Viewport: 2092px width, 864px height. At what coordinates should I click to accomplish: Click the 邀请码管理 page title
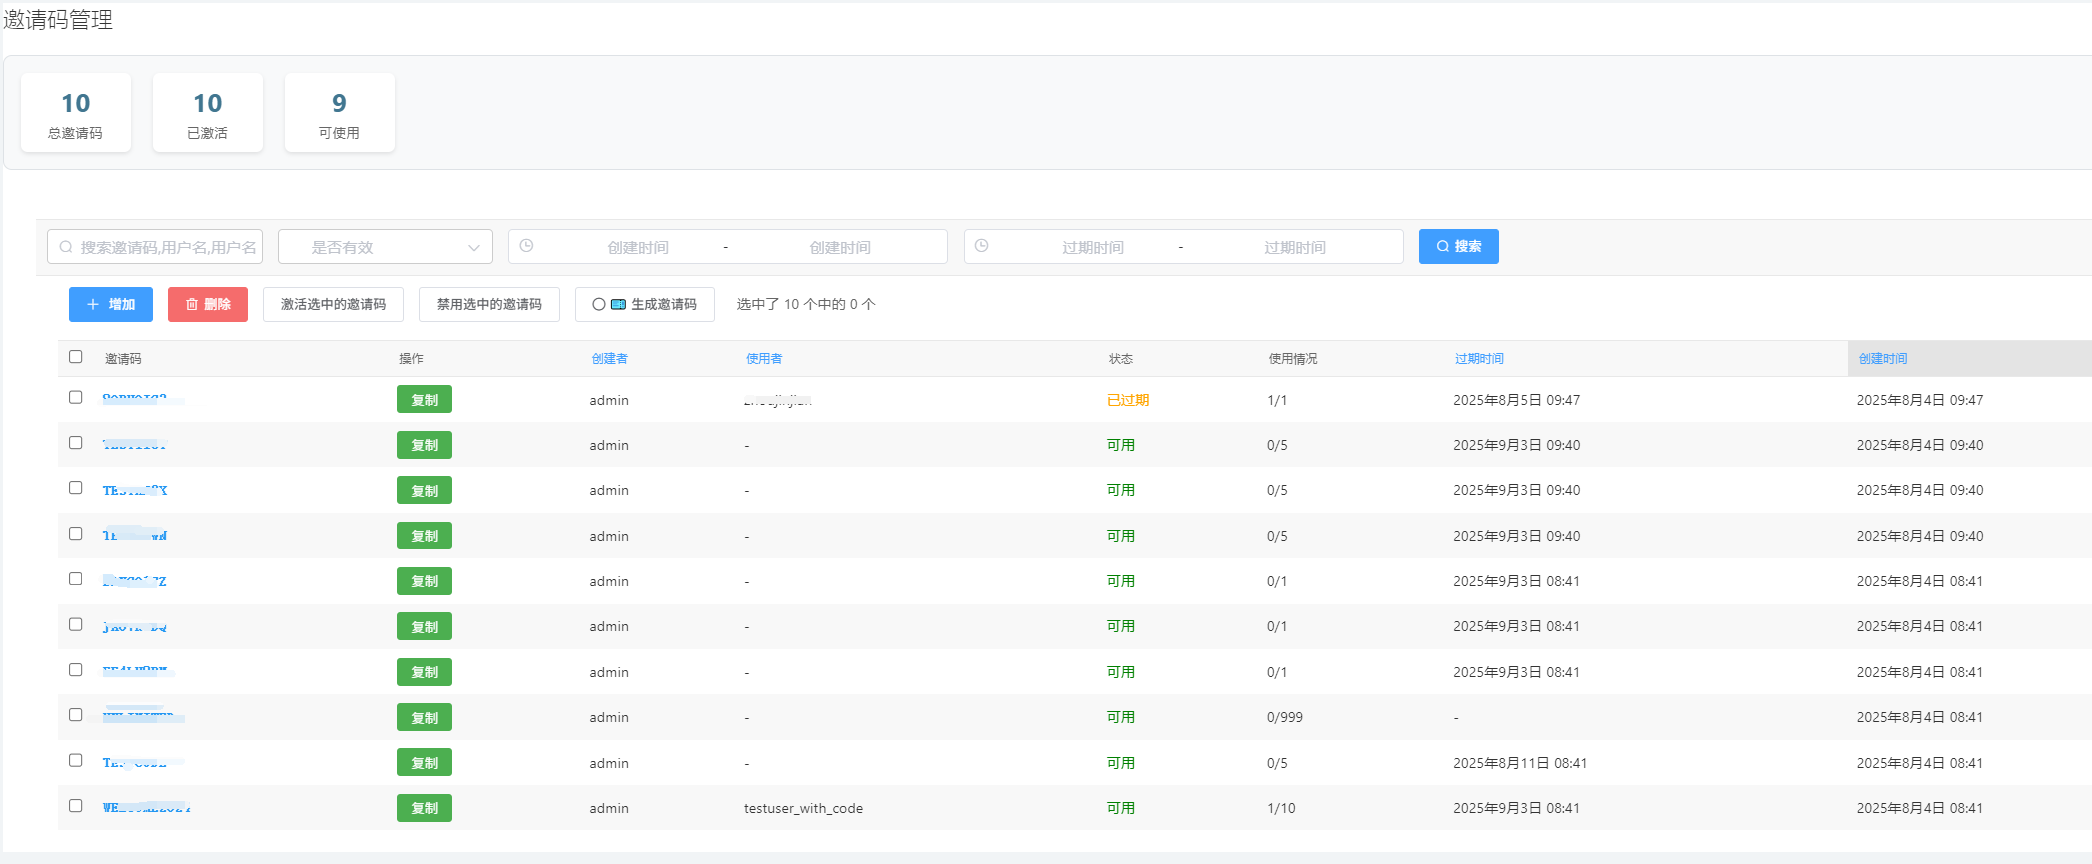(x=58, y=20)
